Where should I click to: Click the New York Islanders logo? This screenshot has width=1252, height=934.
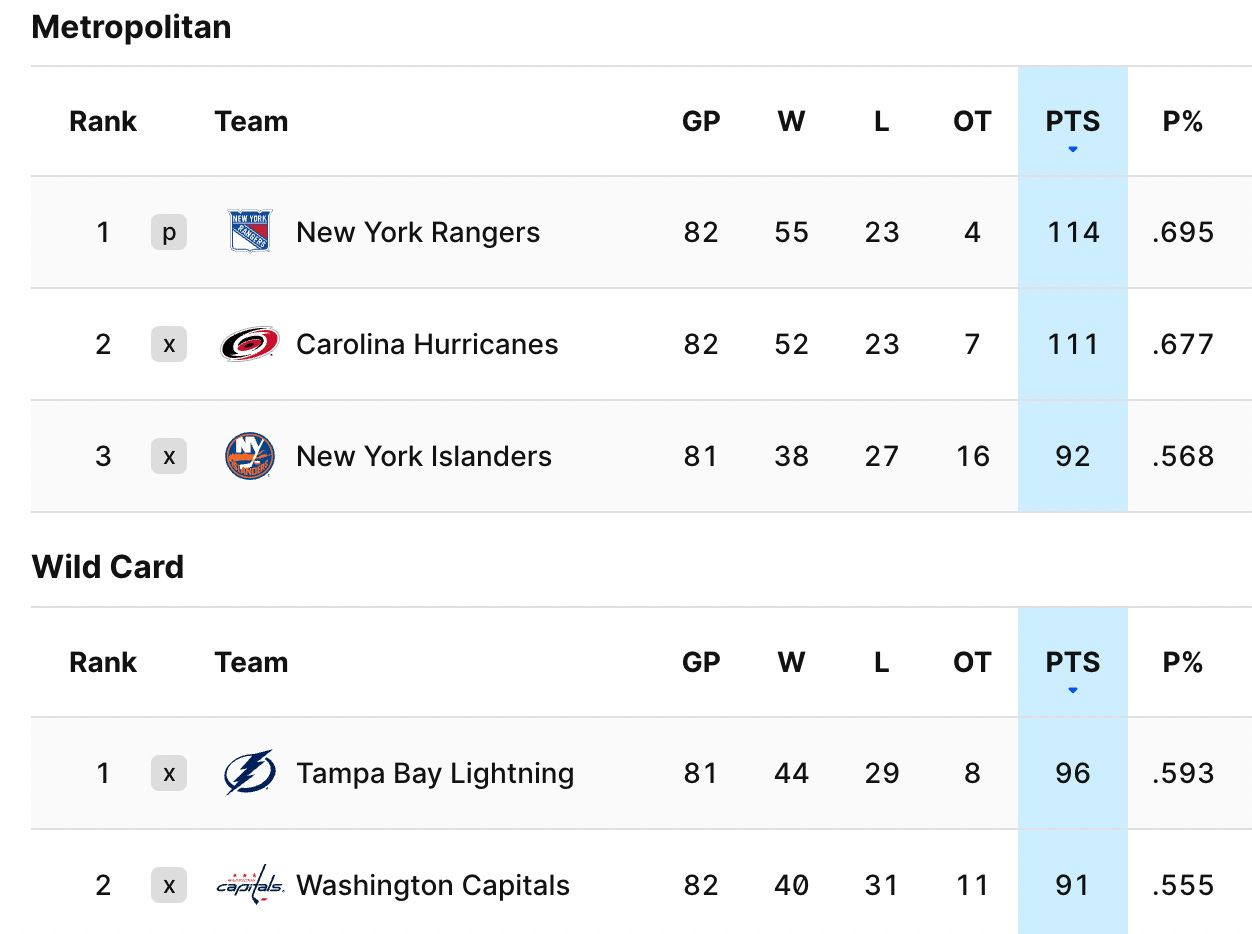pos(250,456)
